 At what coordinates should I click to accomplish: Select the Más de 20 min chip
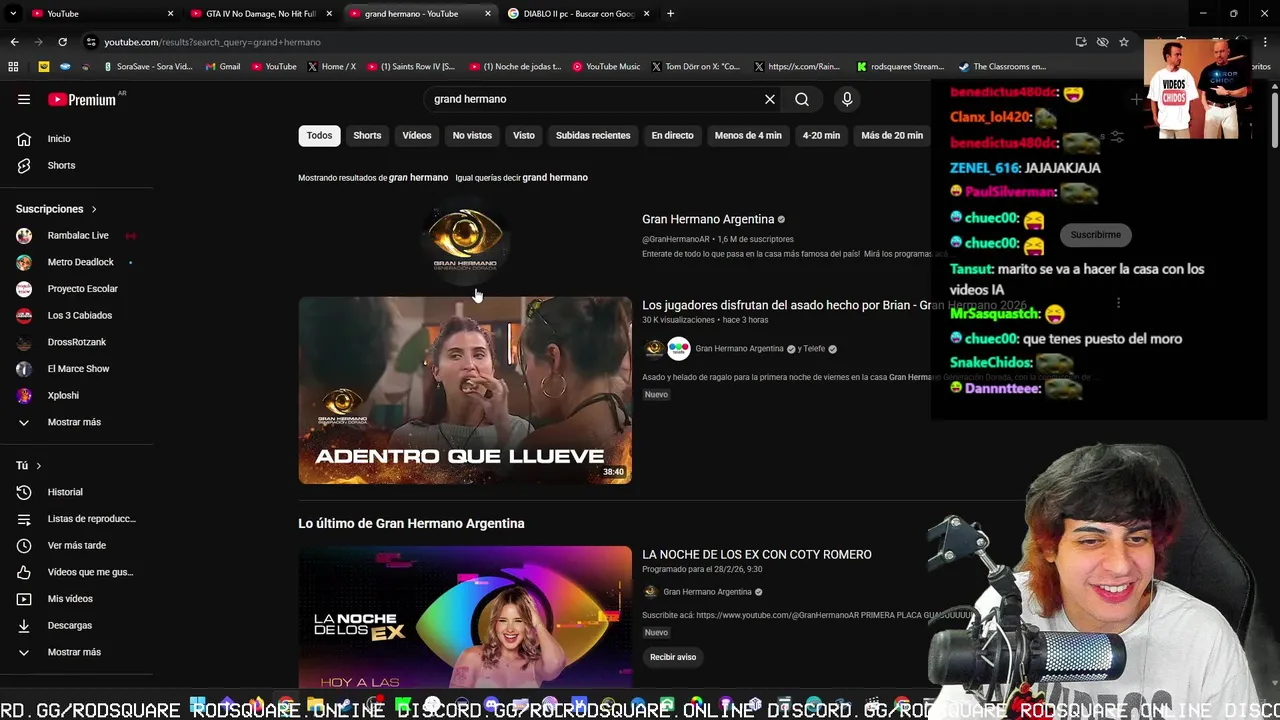892,135
